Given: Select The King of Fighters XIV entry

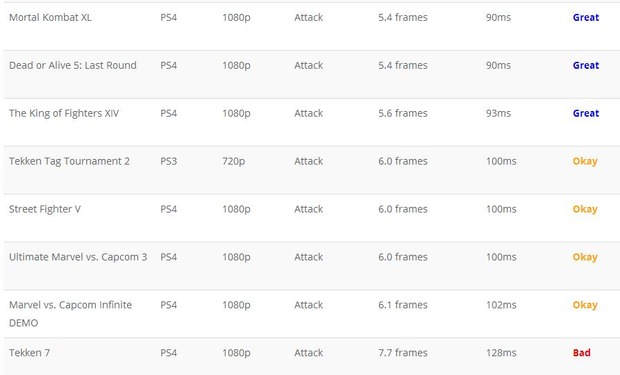Looking at the screenshot, I should (64, 114).
